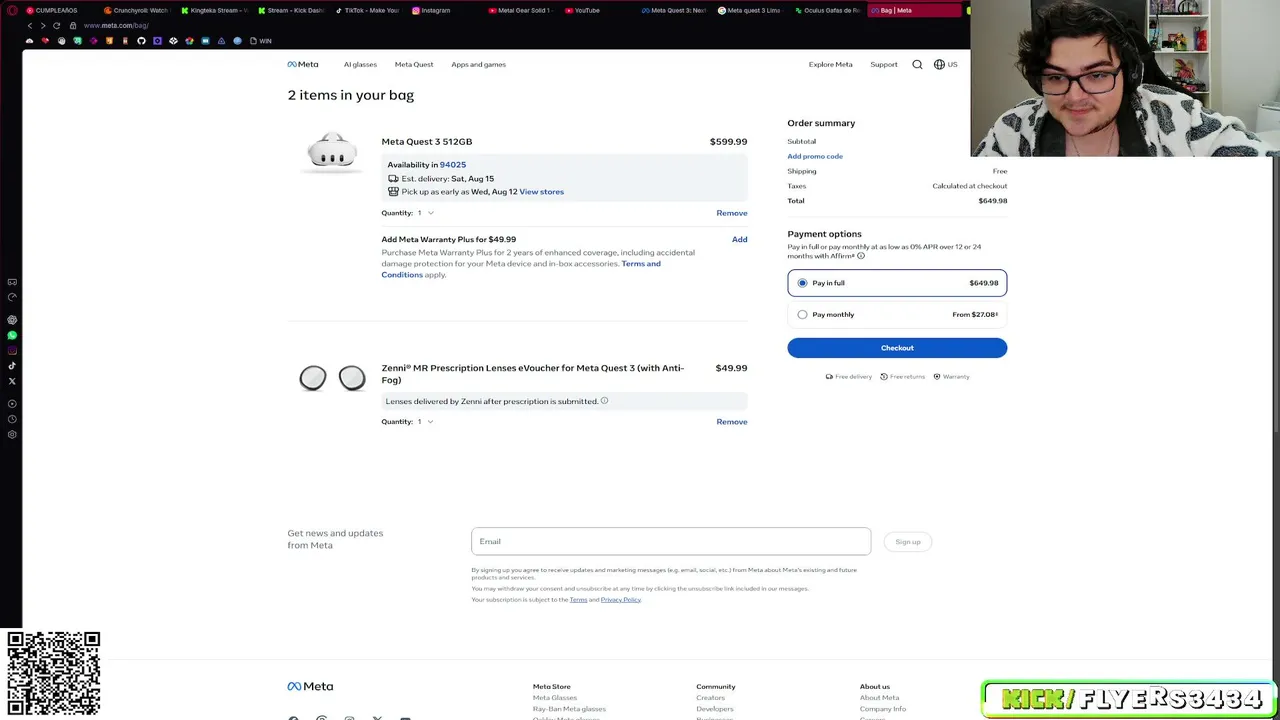Click the address bar showing meta.com/bag

click(x=116, y=25)
